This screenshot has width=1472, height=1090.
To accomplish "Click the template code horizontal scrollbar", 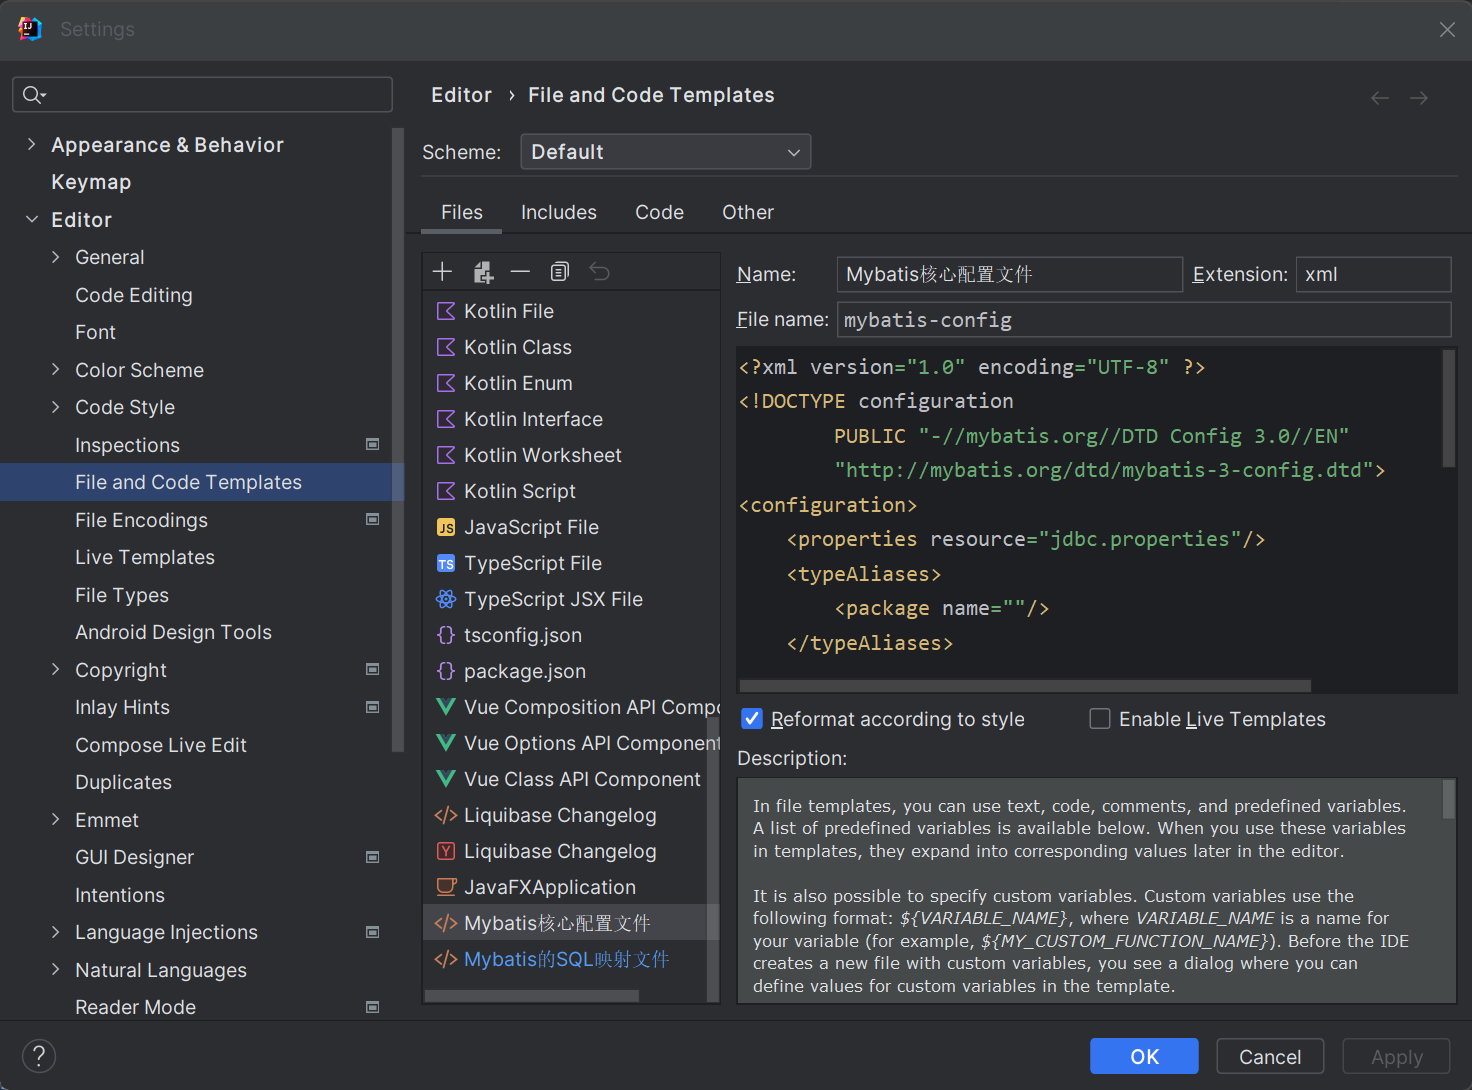I will coord(1025,686).
